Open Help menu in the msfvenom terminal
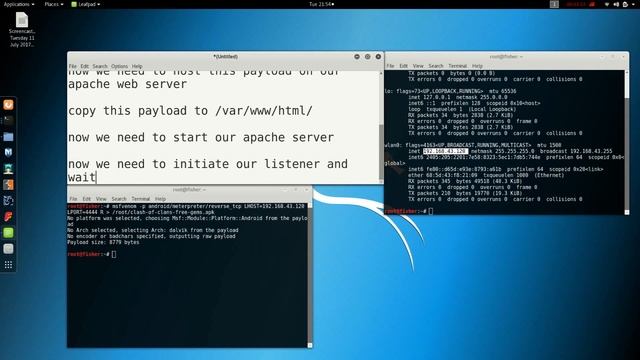 point(160,199)
